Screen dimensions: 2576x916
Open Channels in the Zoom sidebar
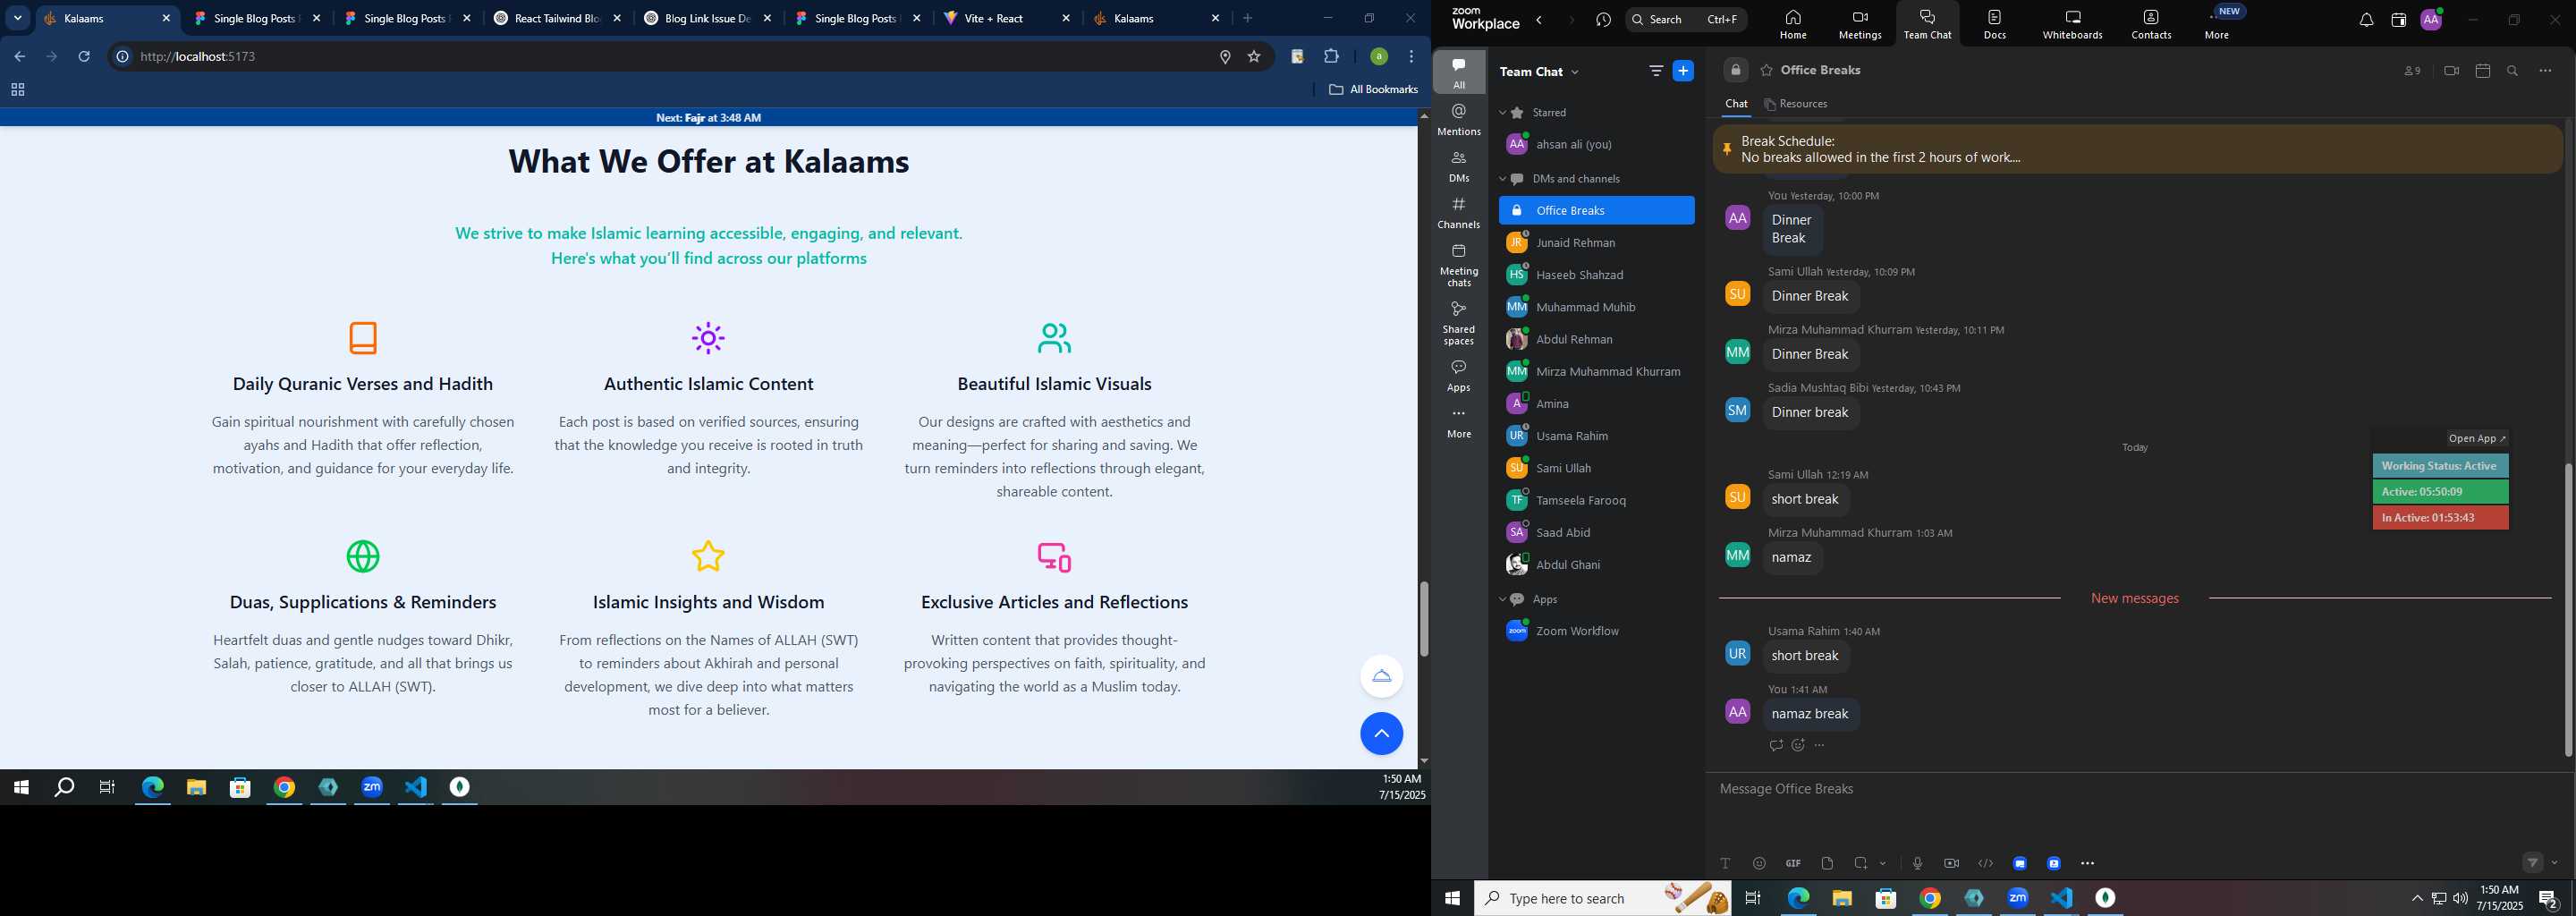point(1459,213)
